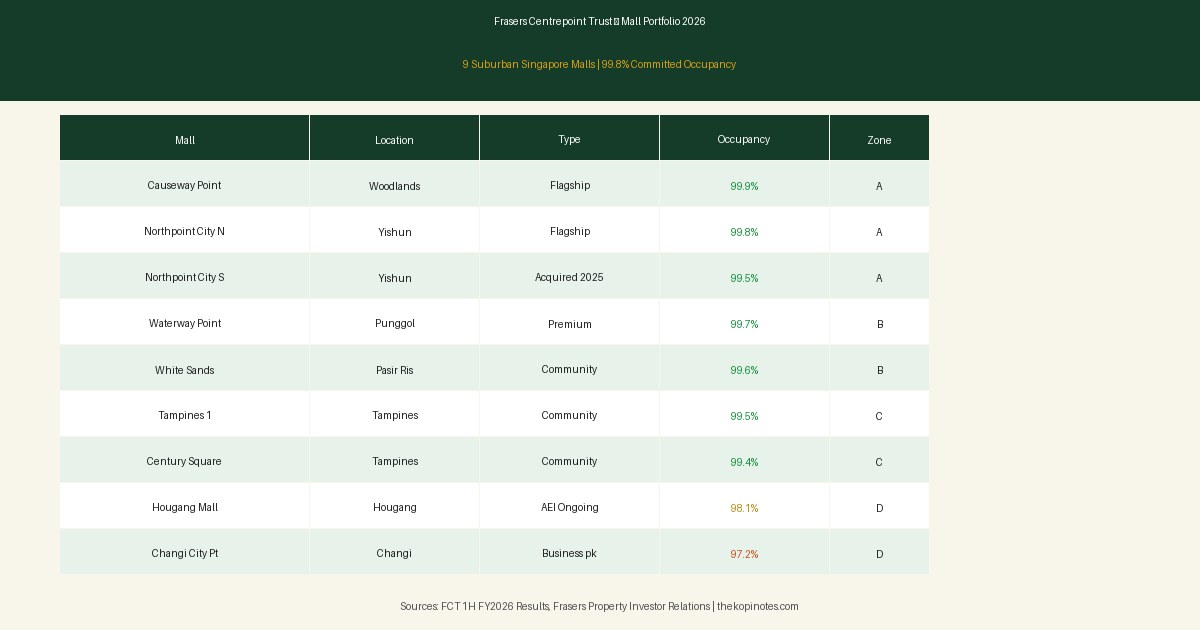Click the "Waterway Point" mall name

coord(185,323)
